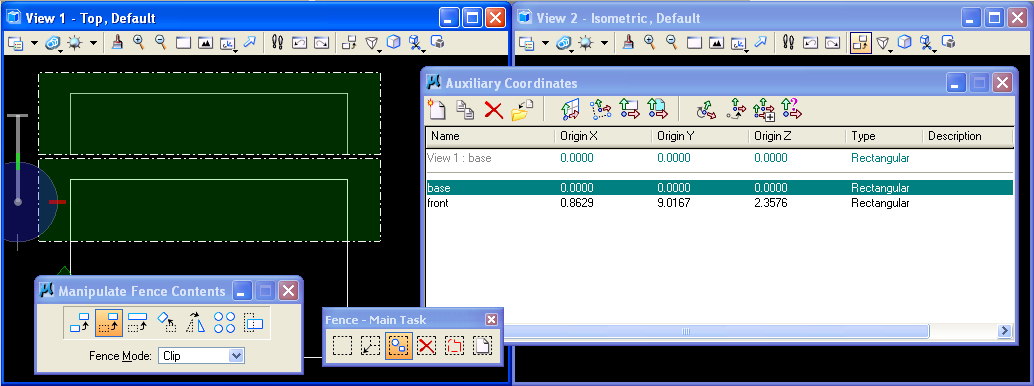
Task: Click Delete Fence Contents red X icon
Action: coord(427,346)
